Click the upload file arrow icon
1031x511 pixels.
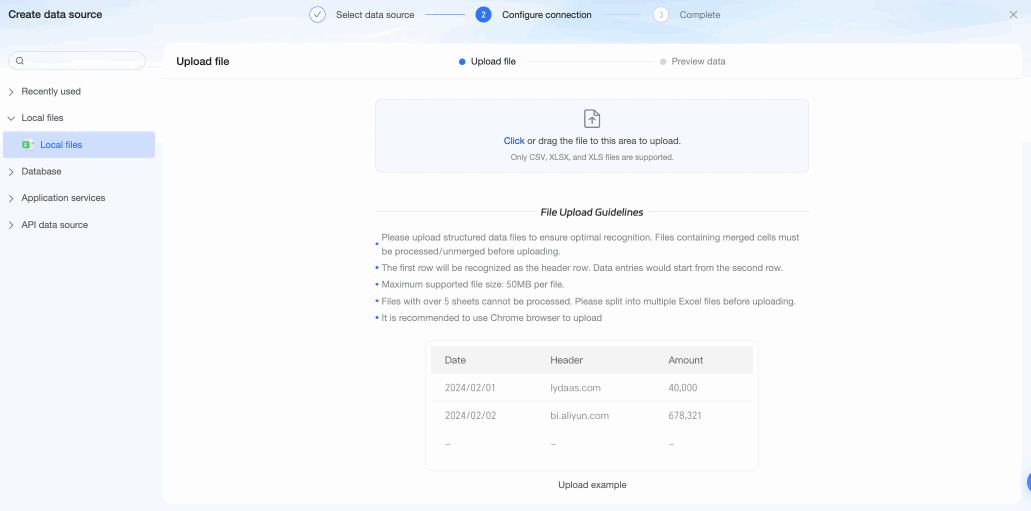(x=592, y=119)
